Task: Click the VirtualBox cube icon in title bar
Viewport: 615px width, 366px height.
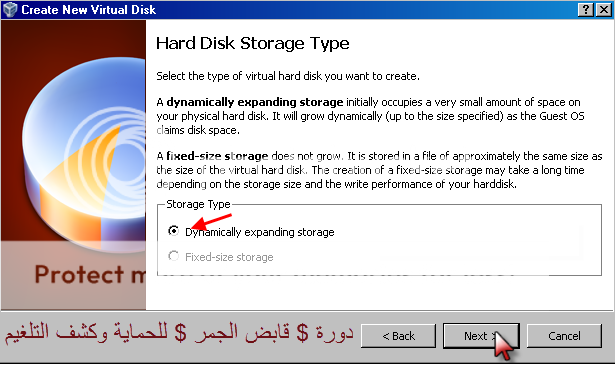Action: [x=10, y=9]
